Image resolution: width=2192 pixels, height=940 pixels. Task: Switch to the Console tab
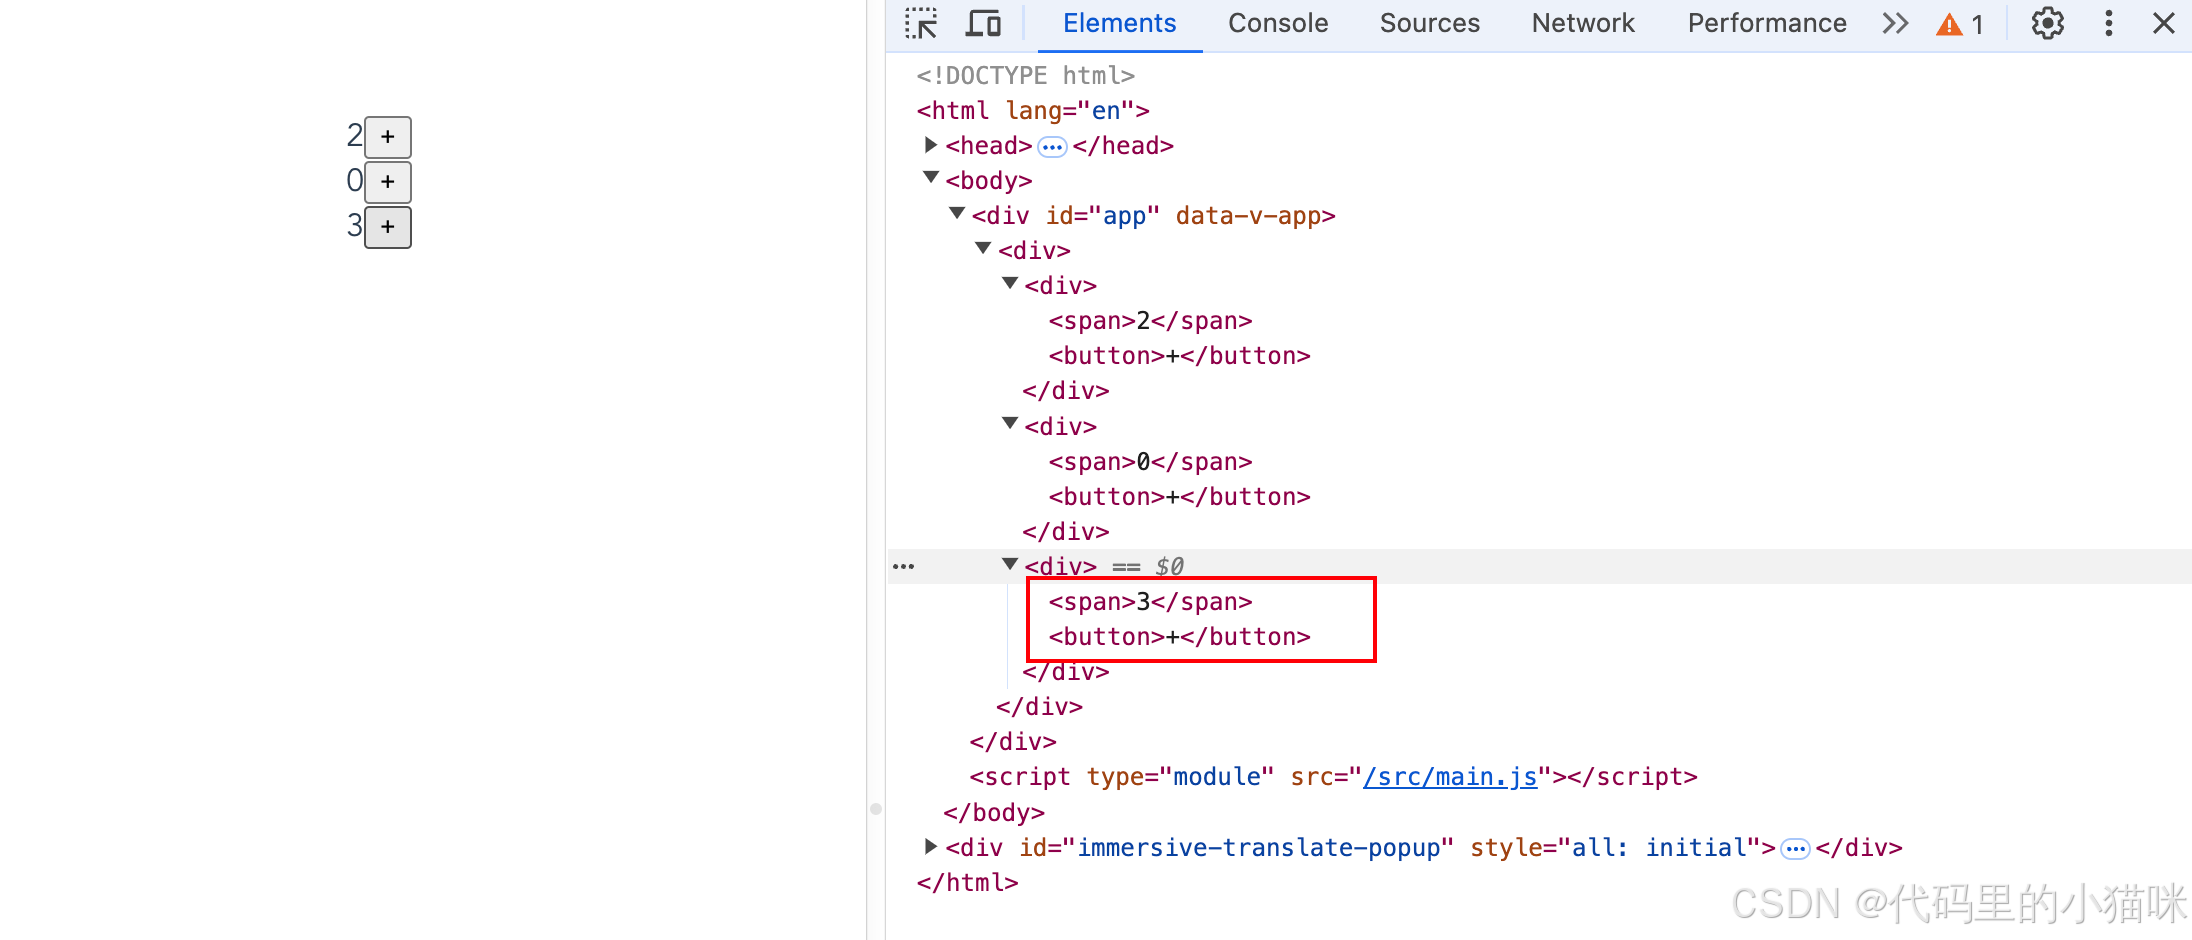[x=1277, y=22]
